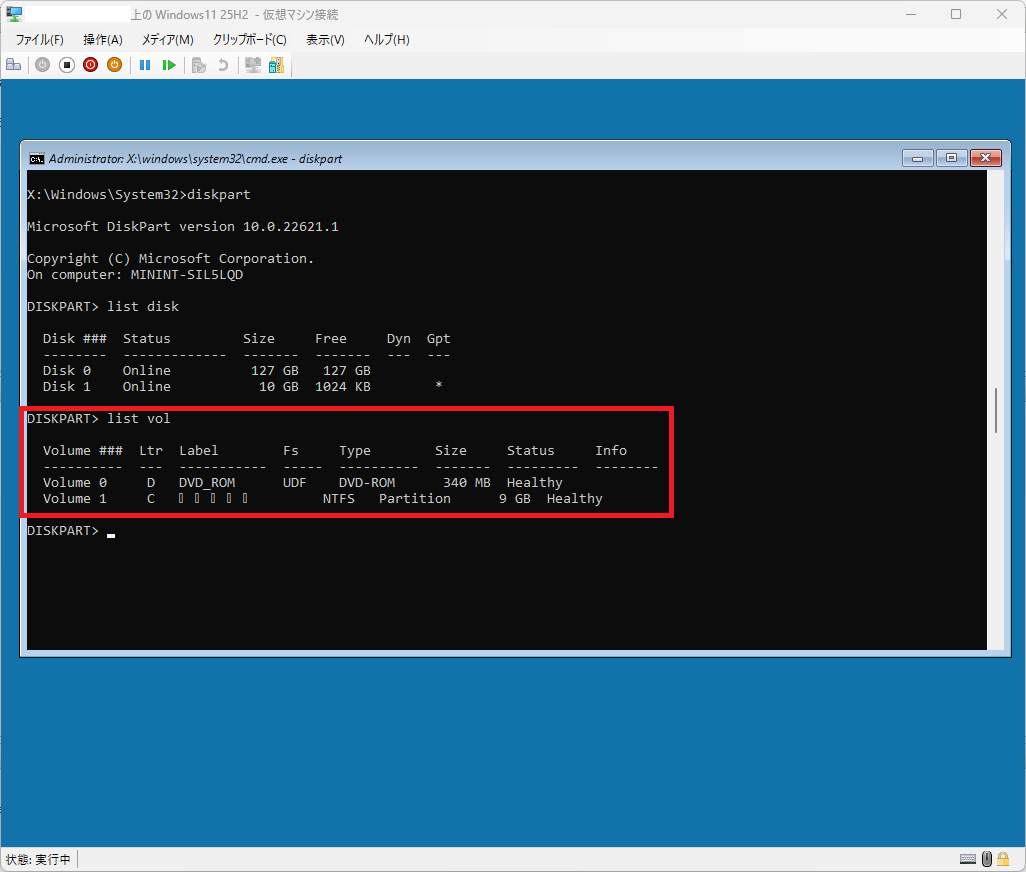Screen dimensions: 1026x872
Task: Open the 表示(V) menu
Action: click(325, 39)
